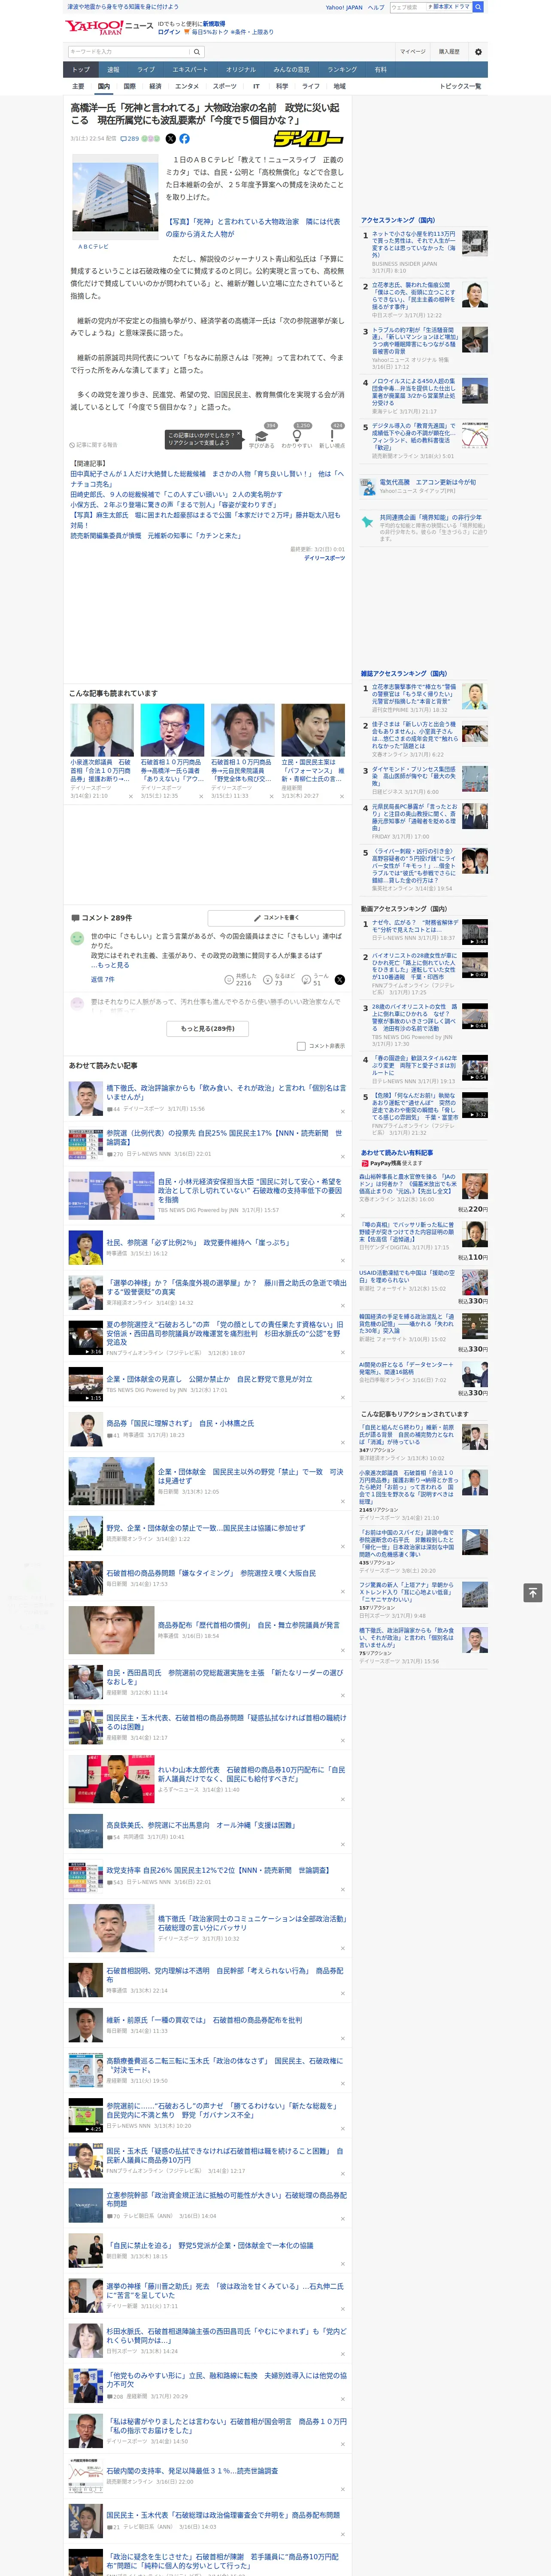The image size is (551, 2576).
Task: Click the Yahoo! JAPAN News logo
Action: 109,27
